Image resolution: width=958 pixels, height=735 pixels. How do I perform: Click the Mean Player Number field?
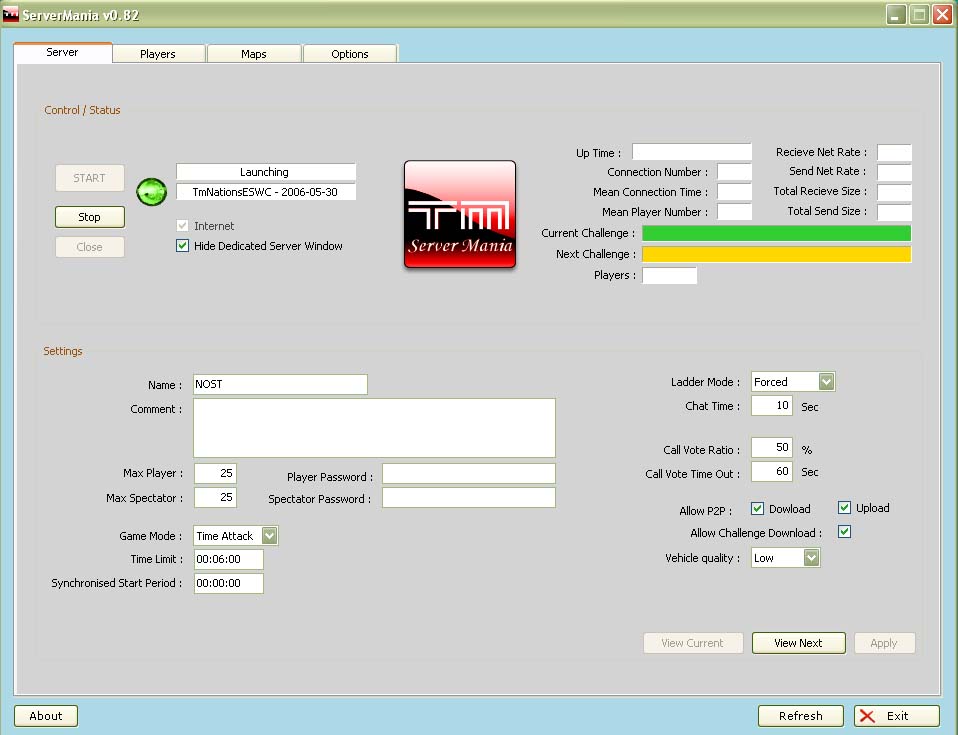pyautogui.click(x=734, y=211)
